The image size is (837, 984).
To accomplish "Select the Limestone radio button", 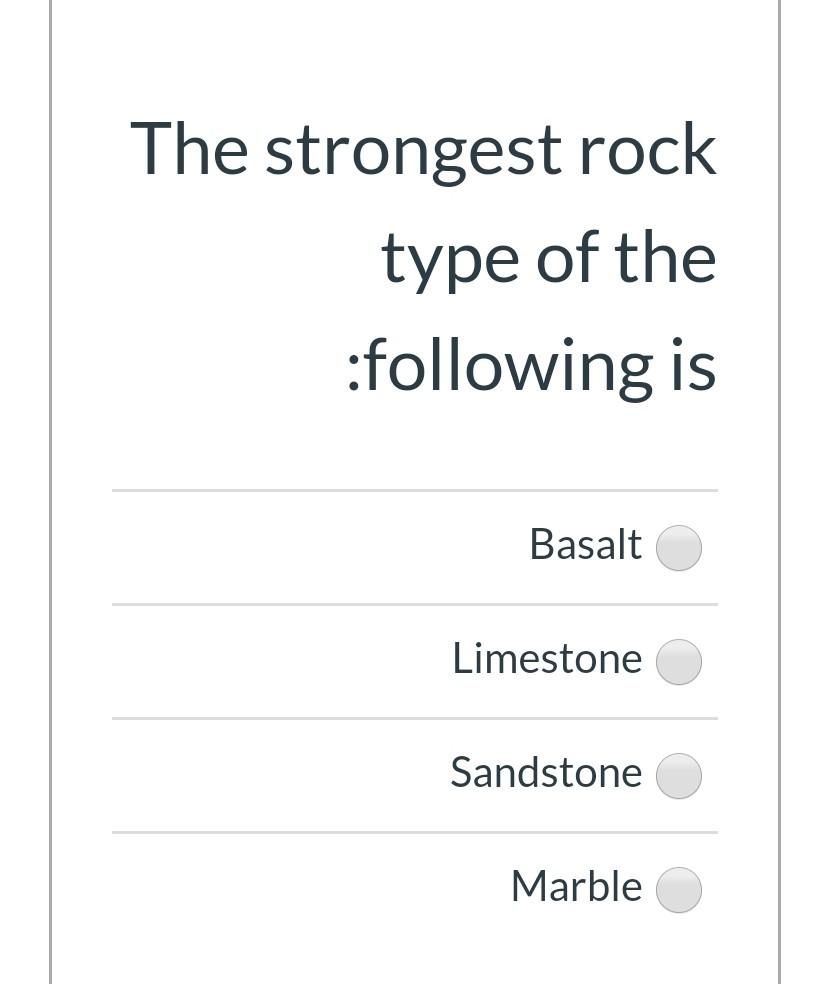I will click(x=678, y=661).
